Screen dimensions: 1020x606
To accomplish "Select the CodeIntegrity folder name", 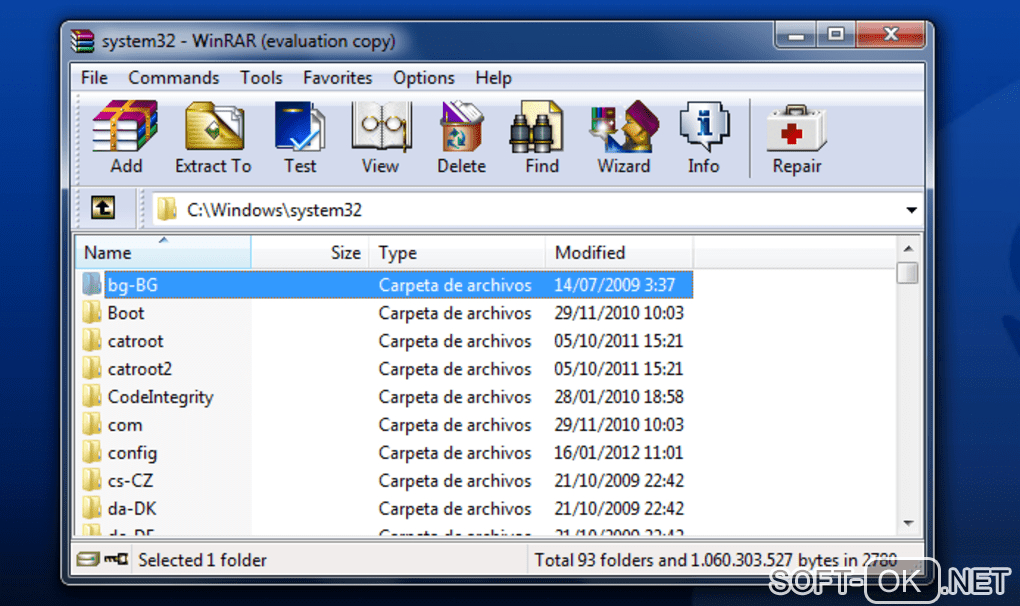I will pos(161,397).
